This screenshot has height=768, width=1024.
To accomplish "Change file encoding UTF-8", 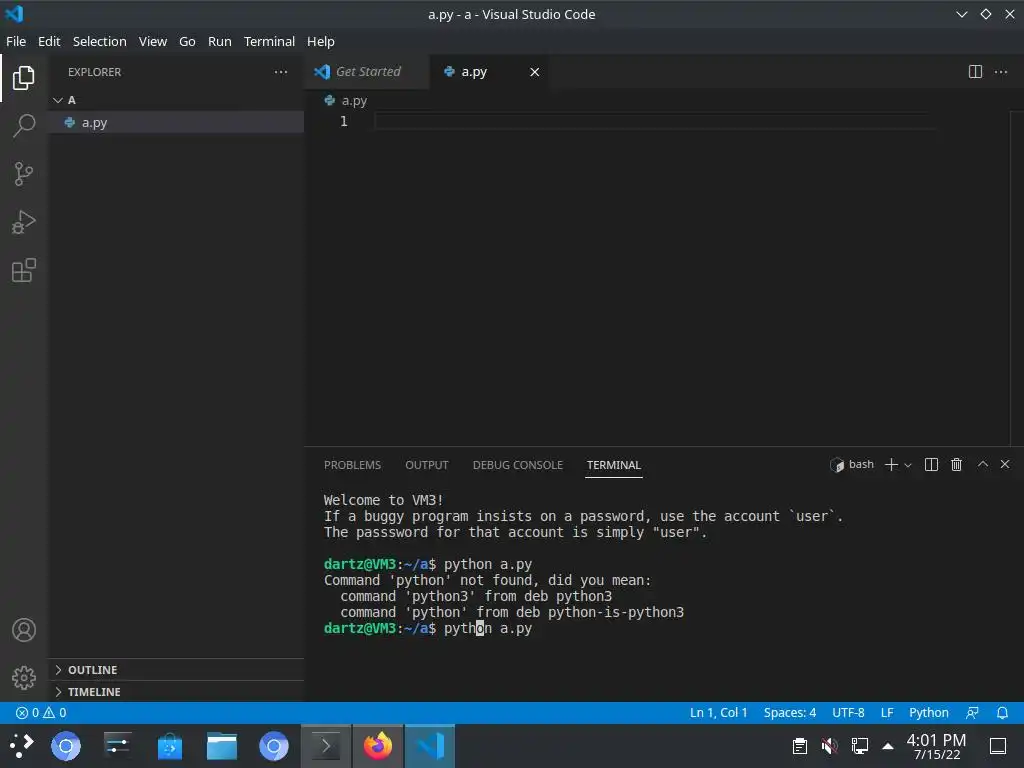I will pyautogui.click(x=848, y=712).
